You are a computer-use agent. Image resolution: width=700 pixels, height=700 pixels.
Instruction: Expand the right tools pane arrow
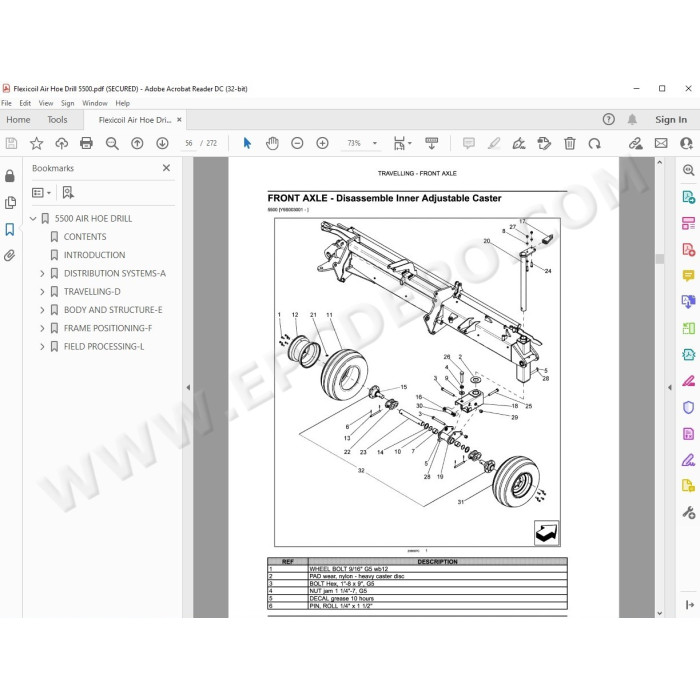(670, 387)
